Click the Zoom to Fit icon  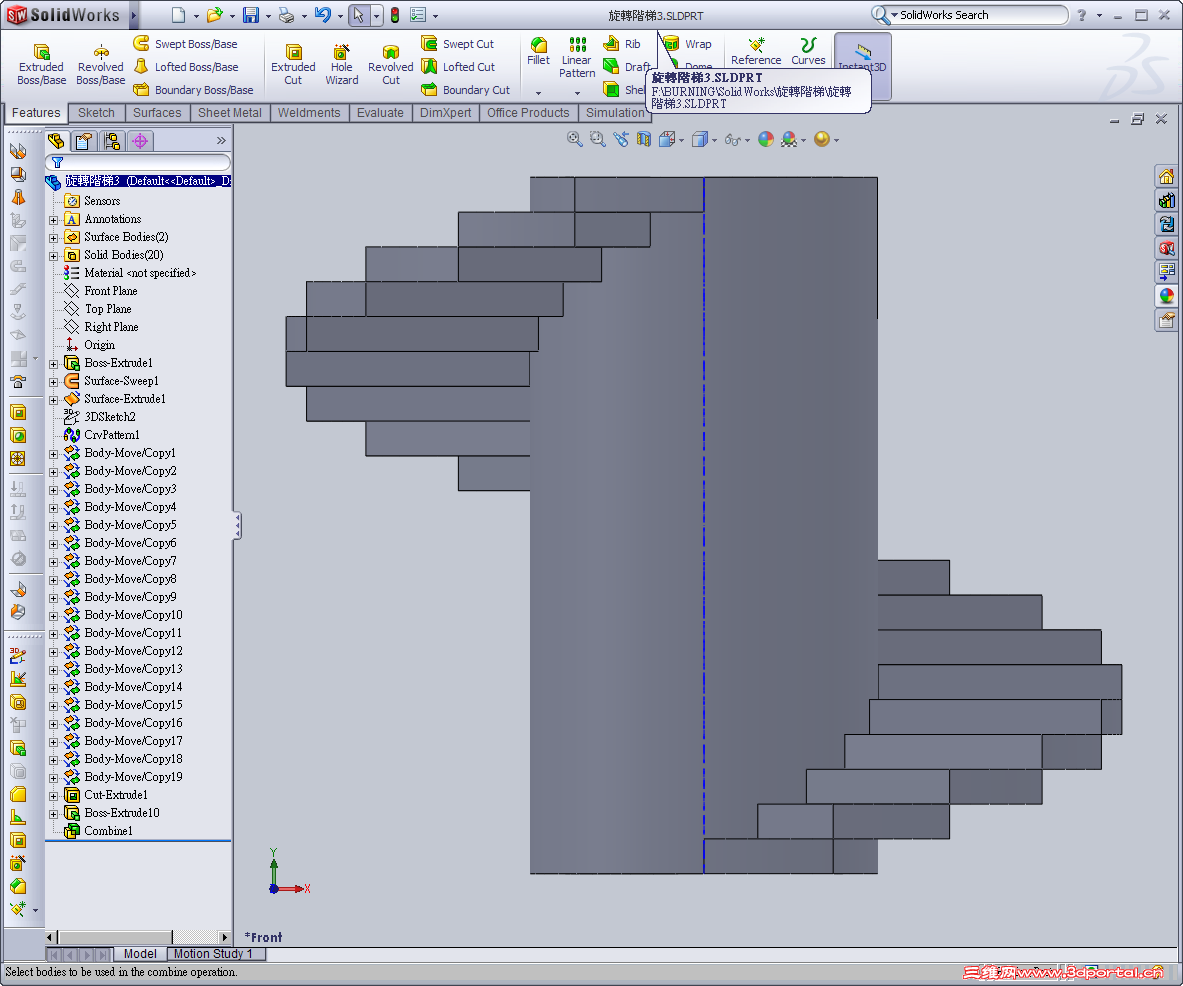[x=575, y=139]
